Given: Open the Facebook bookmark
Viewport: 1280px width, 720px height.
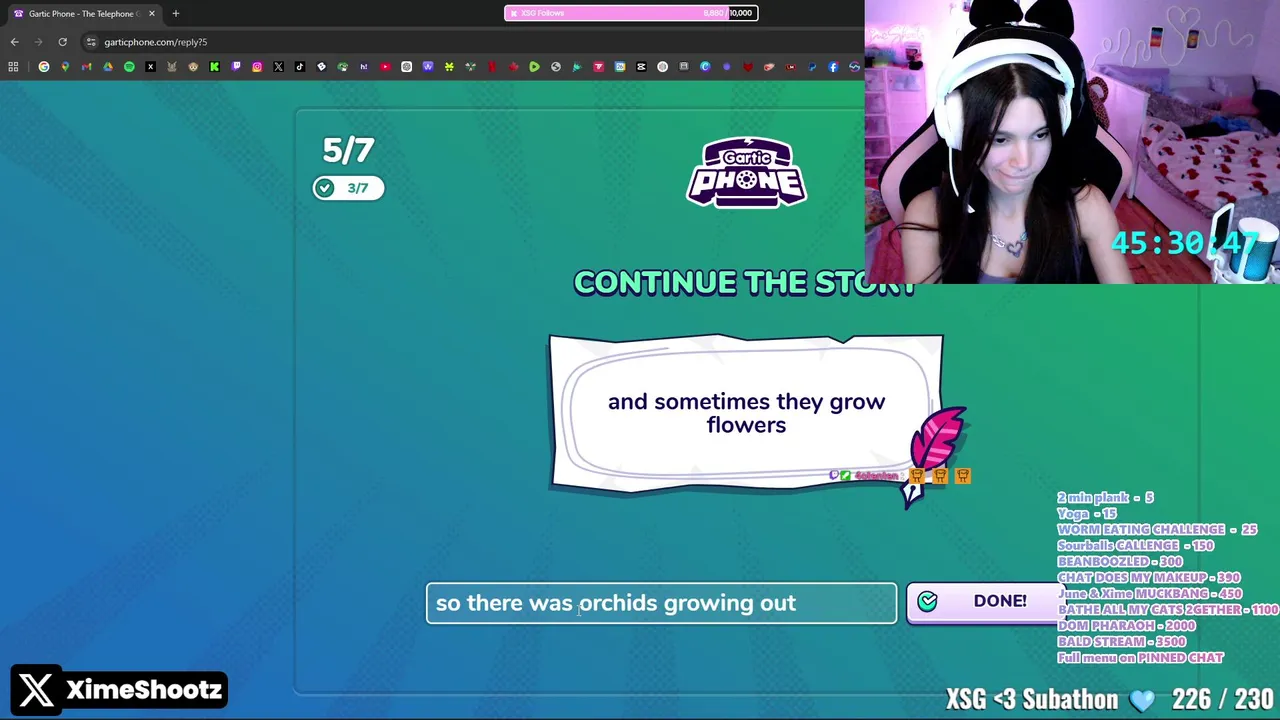Looking at the screenshot, I should pyautogui.click(x=833, y=67).
